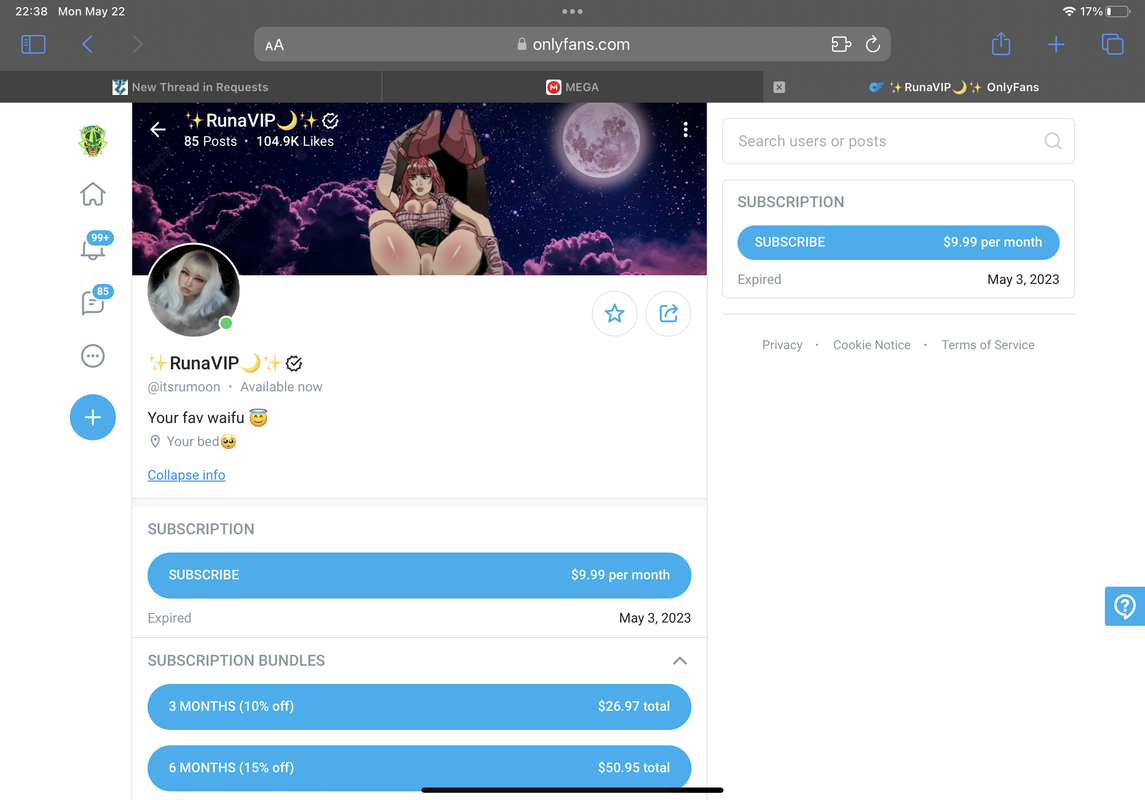Open the Cookie Notice link
1145x800 pixels.
872,345
